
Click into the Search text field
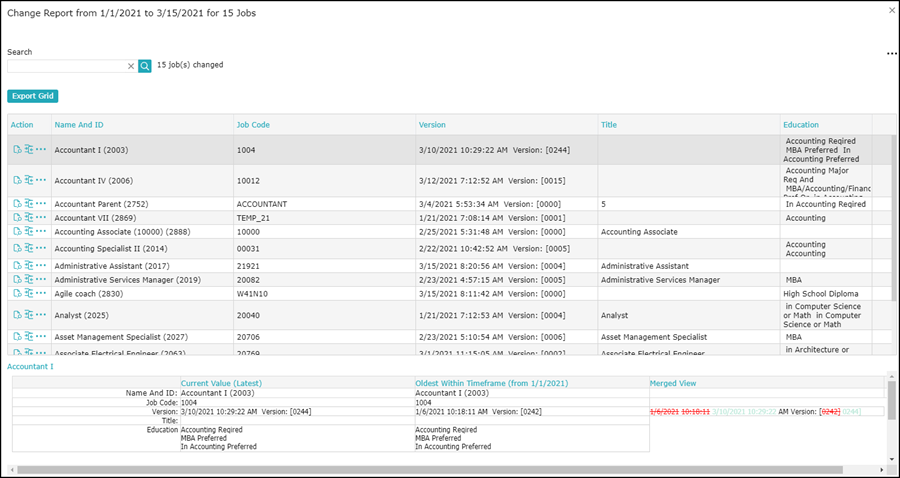(67, 66)
